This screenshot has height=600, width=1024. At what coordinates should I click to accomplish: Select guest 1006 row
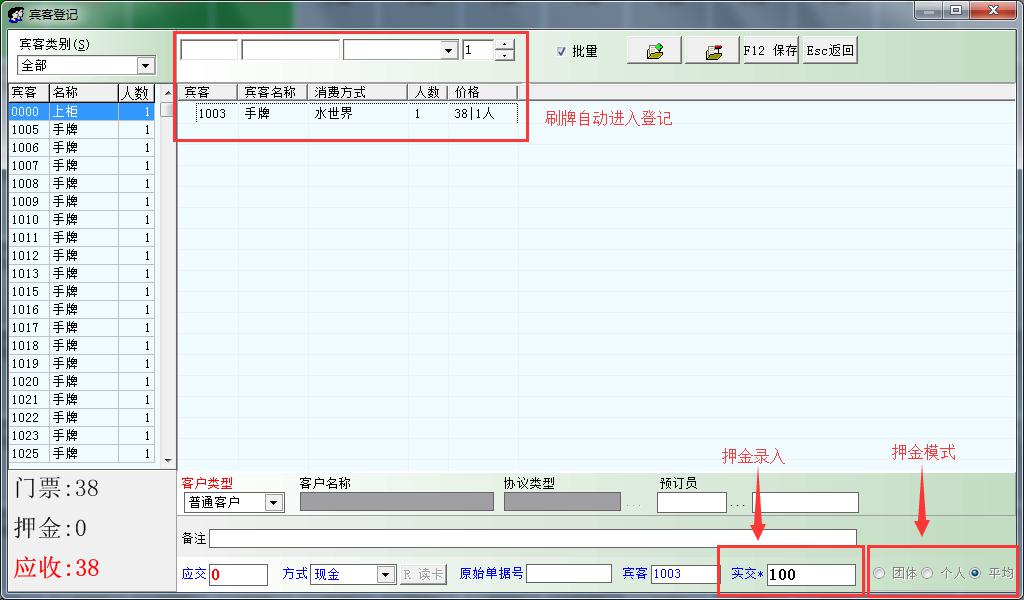(x=82, y=148)
